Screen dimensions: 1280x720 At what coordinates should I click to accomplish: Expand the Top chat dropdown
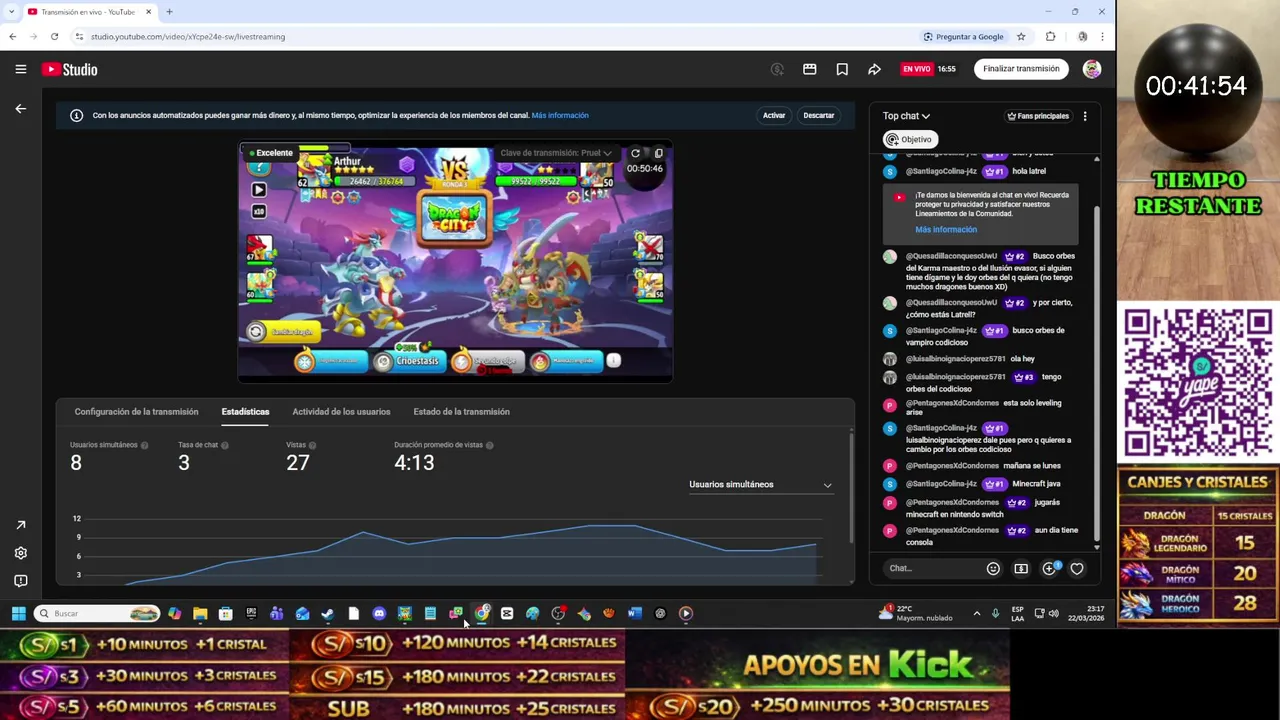coord(906,116)
